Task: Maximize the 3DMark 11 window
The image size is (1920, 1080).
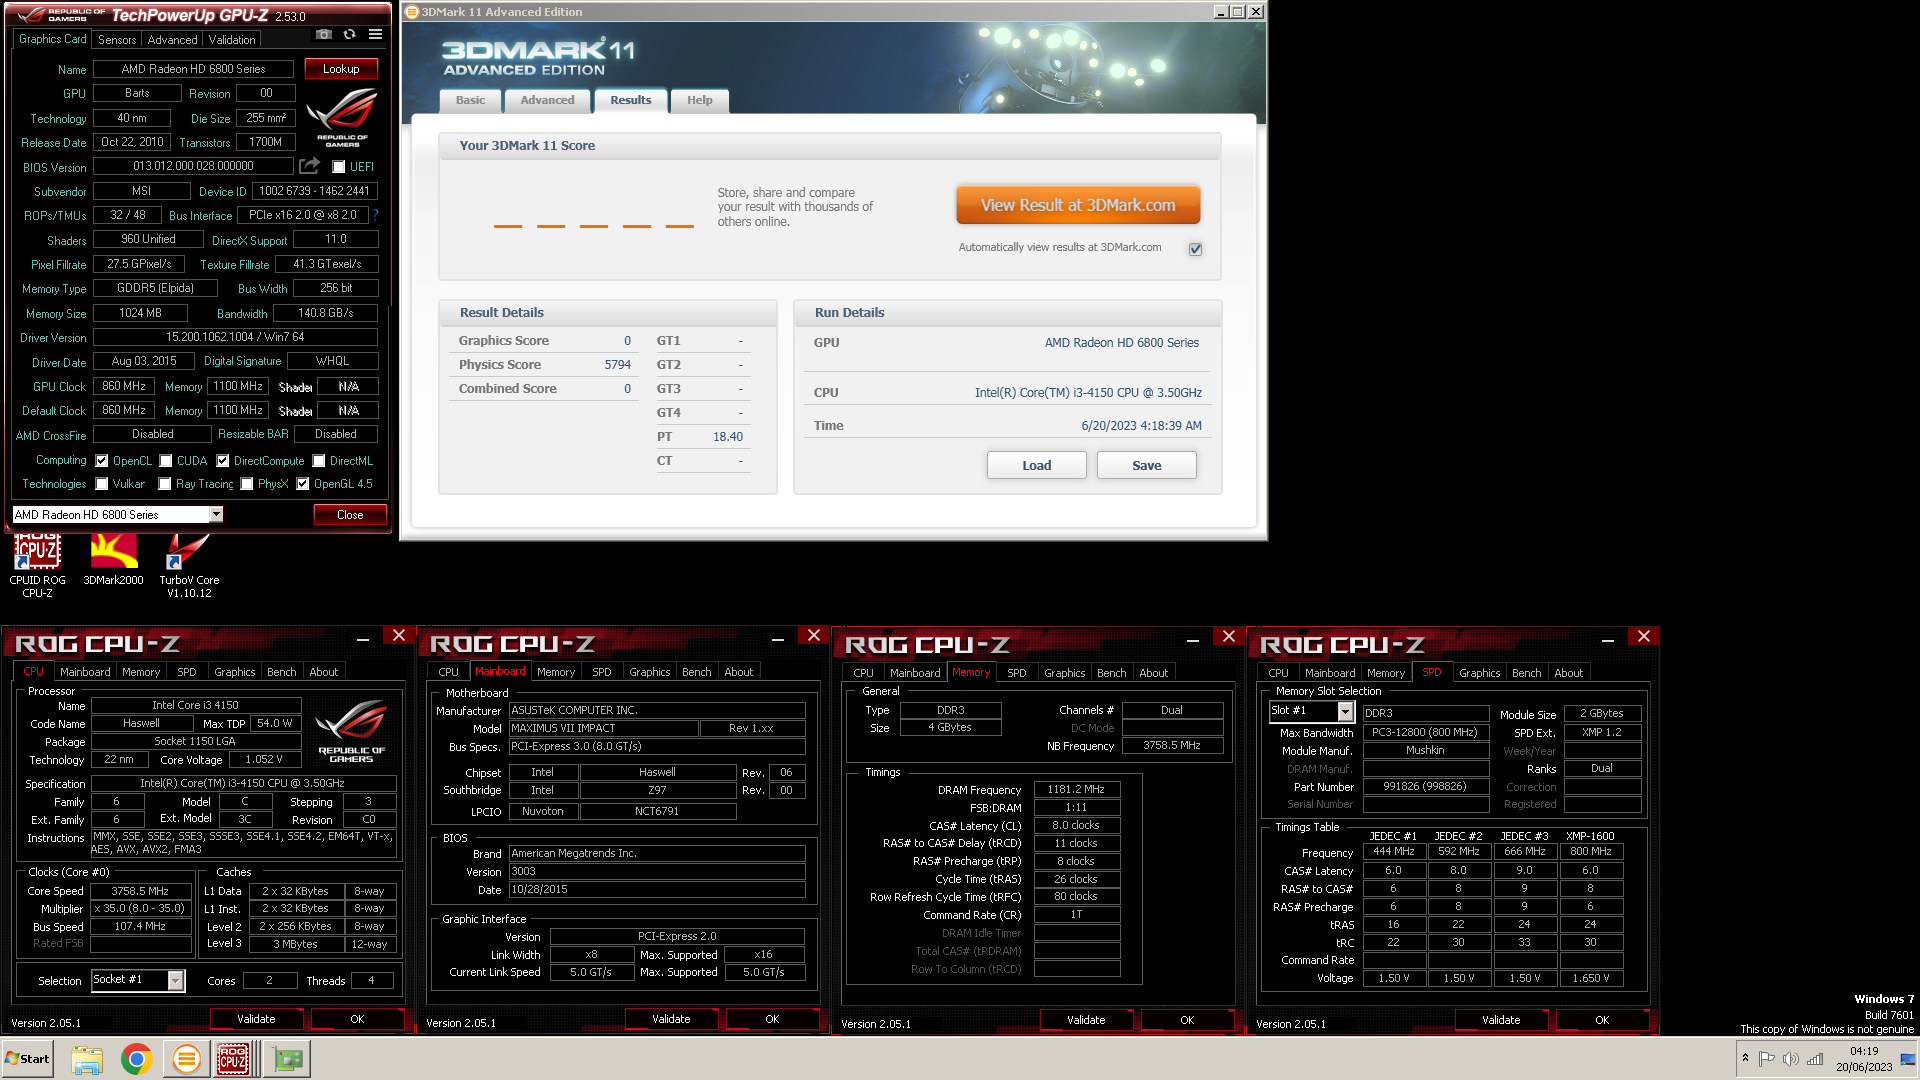Action: pos(1238,12)
